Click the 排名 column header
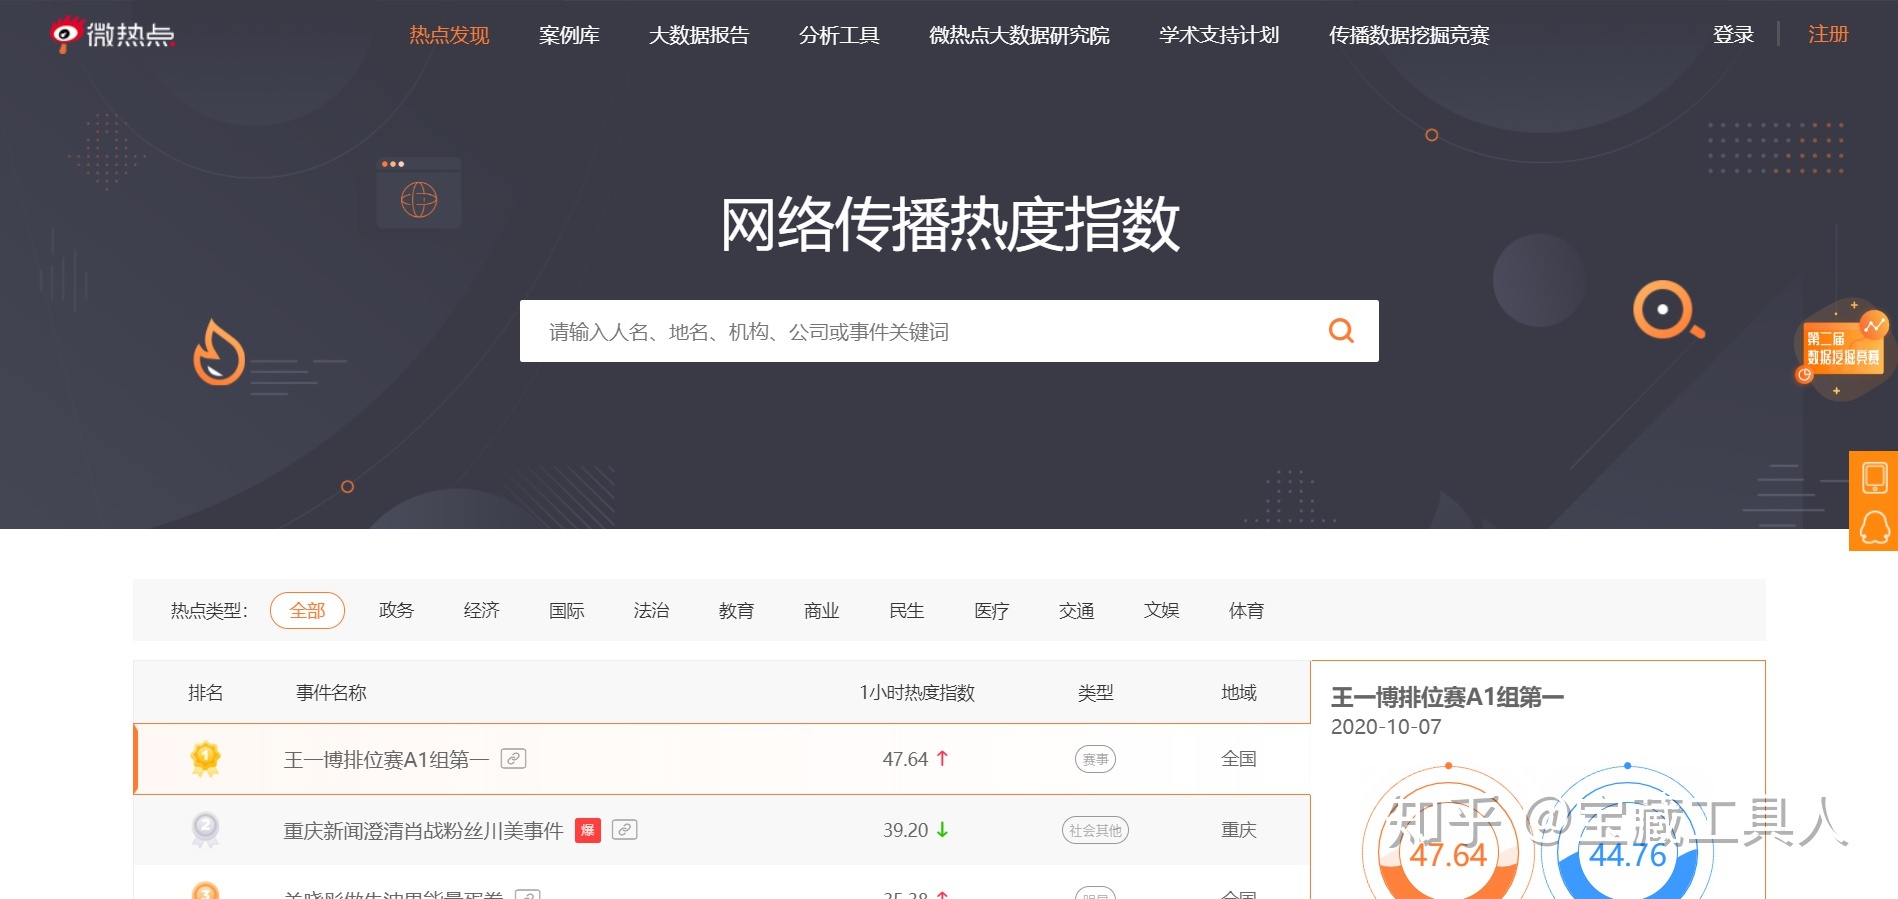This screenshot has width=1898, height=899. tap(205, 692)
